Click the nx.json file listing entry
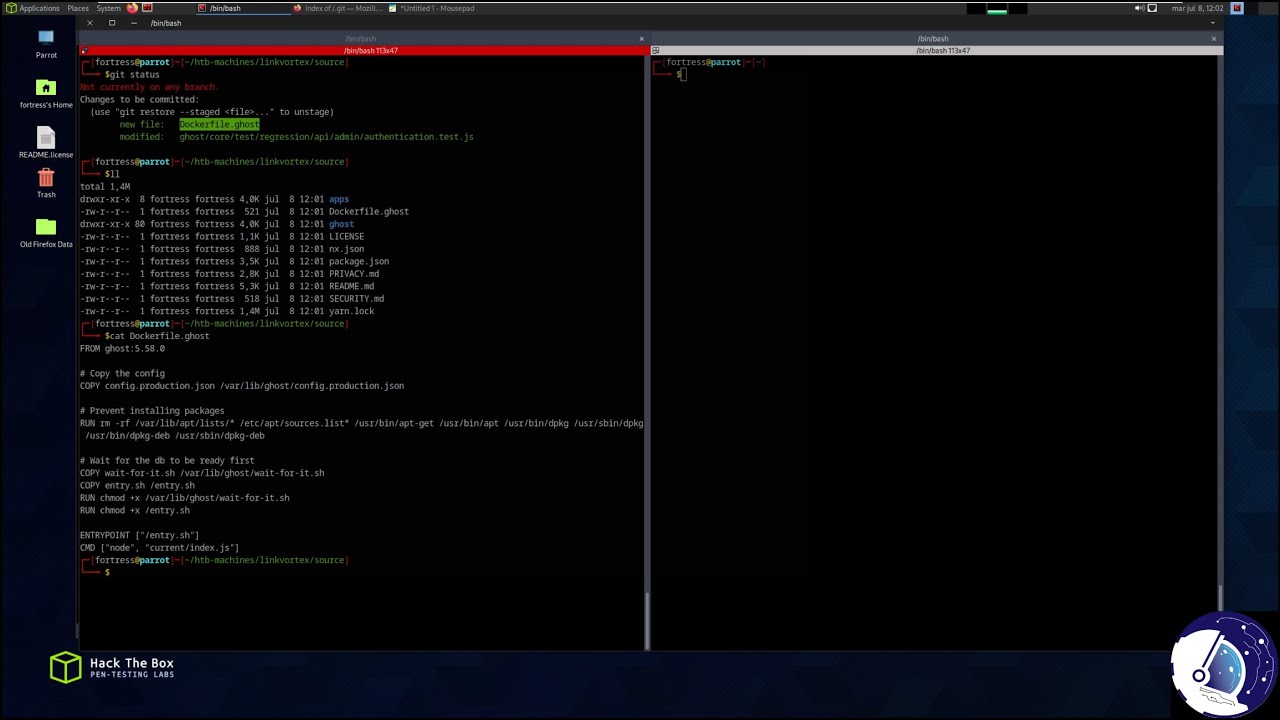This screenshot has height=720, width=1280. click(x=346, y=249)
